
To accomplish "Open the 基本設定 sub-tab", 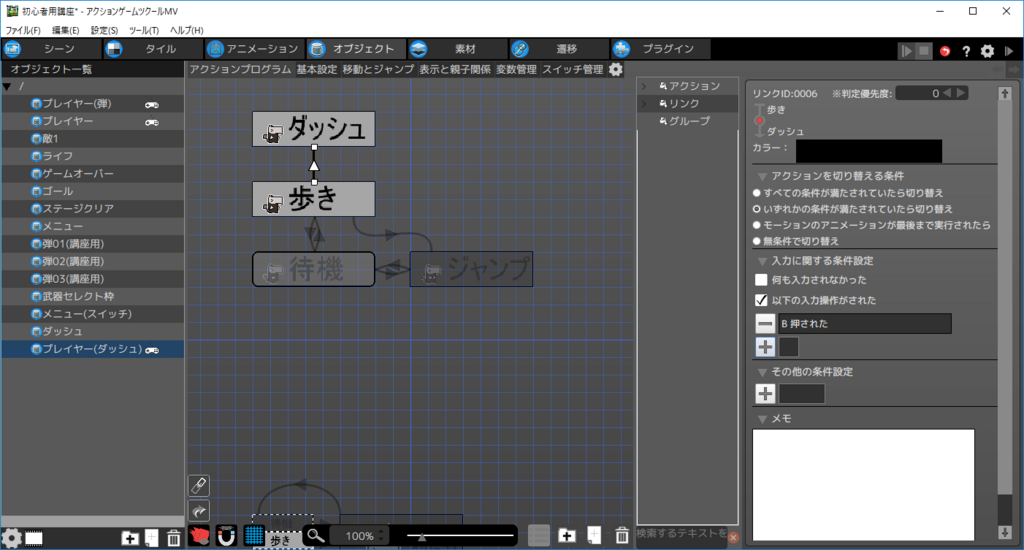I will (x=317, y=69).
